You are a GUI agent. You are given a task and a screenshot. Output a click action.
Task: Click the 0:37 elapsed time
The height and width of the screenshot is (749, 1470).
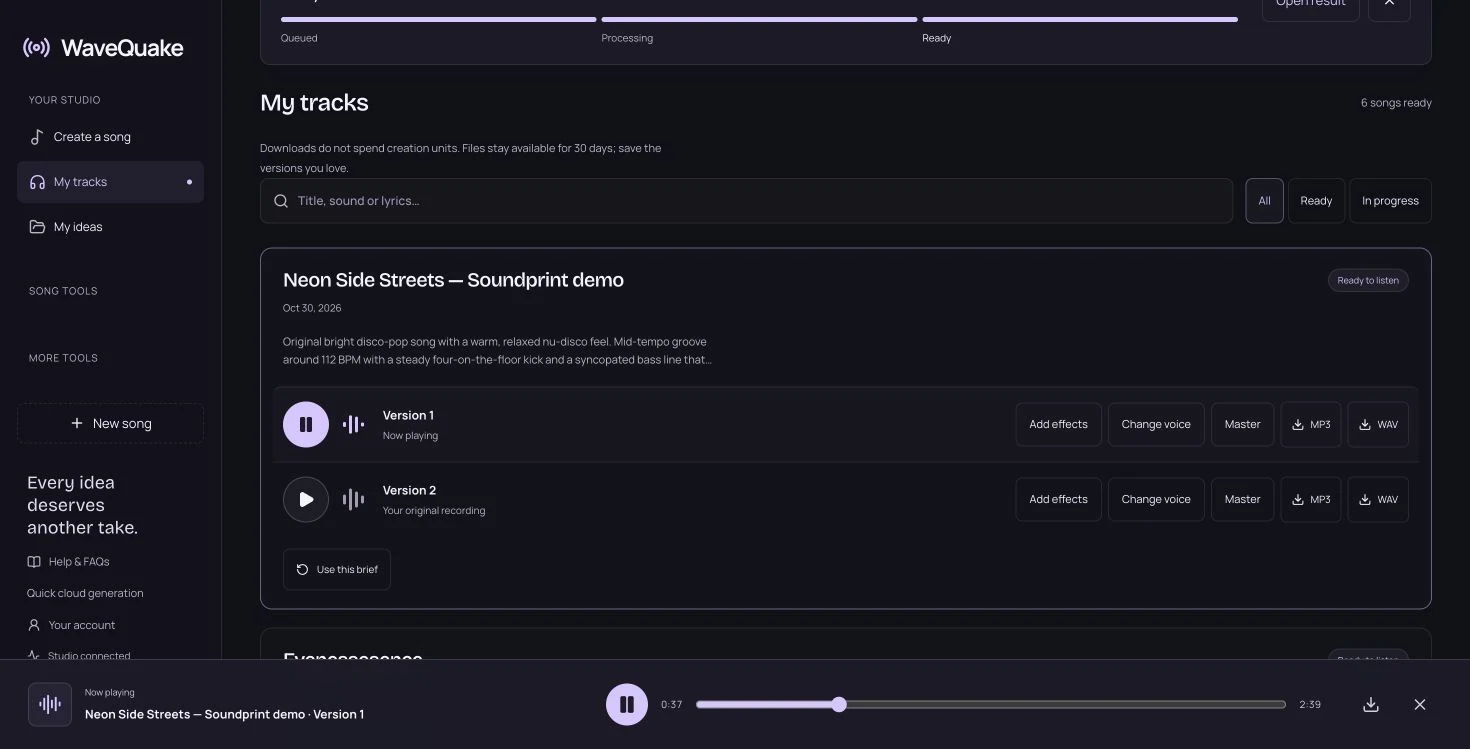[672, 704]
